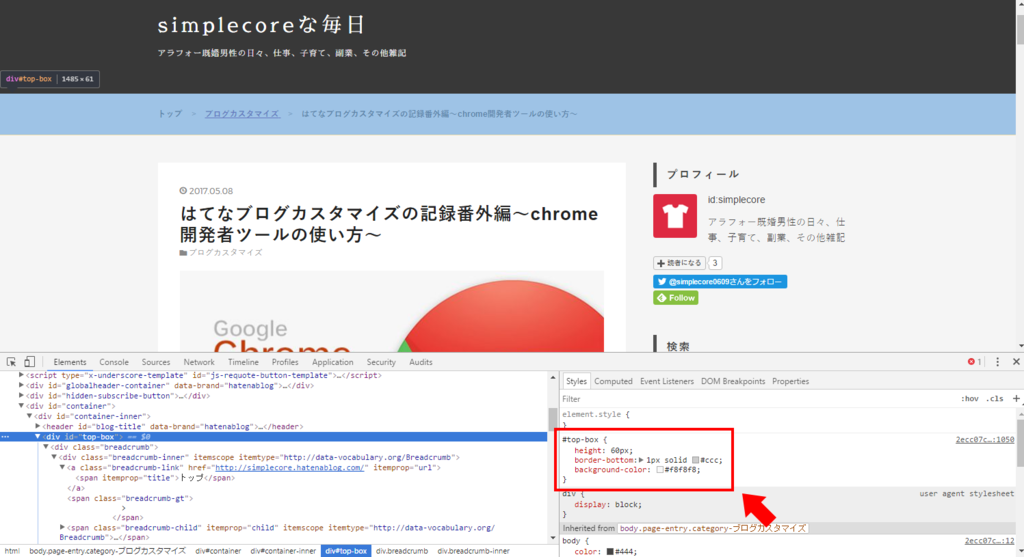This screenshot has width=1024, height=557.
Task: Expand the border-bottom shorthand triangle
Action: click(641, 460)
